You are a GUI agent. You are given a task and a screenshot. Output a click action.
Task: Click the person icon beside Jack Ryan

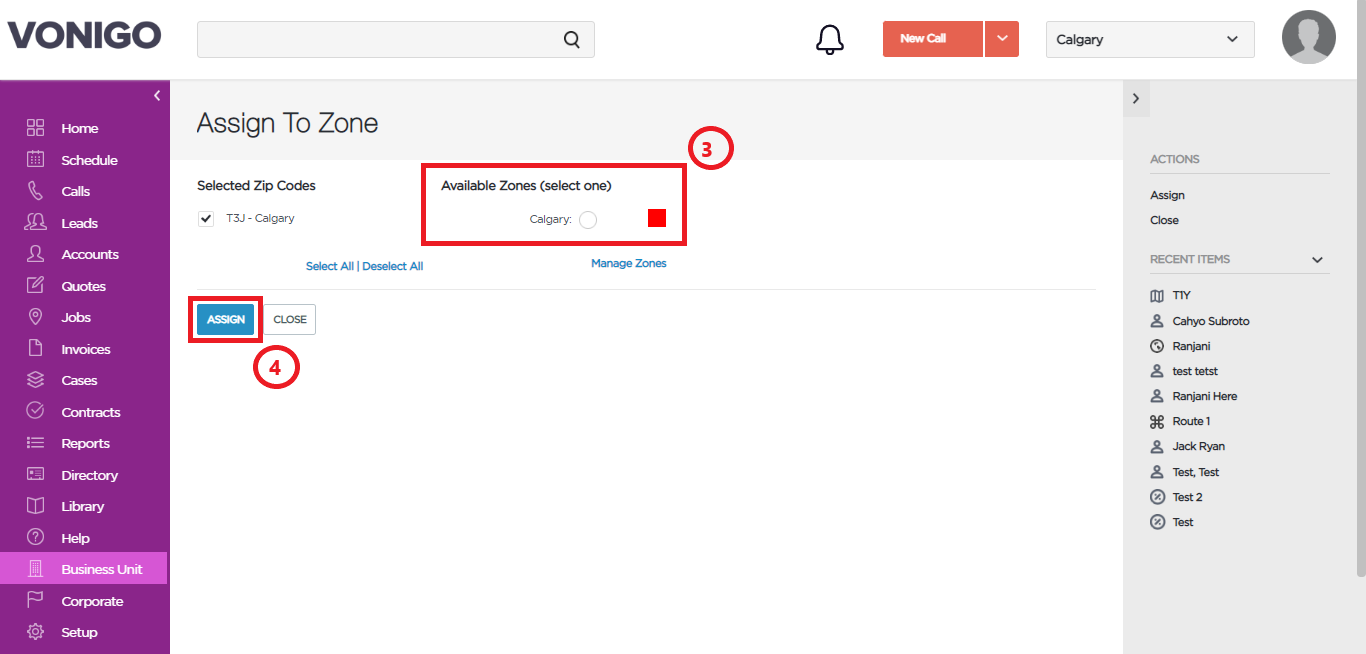tap(1158, 447)
